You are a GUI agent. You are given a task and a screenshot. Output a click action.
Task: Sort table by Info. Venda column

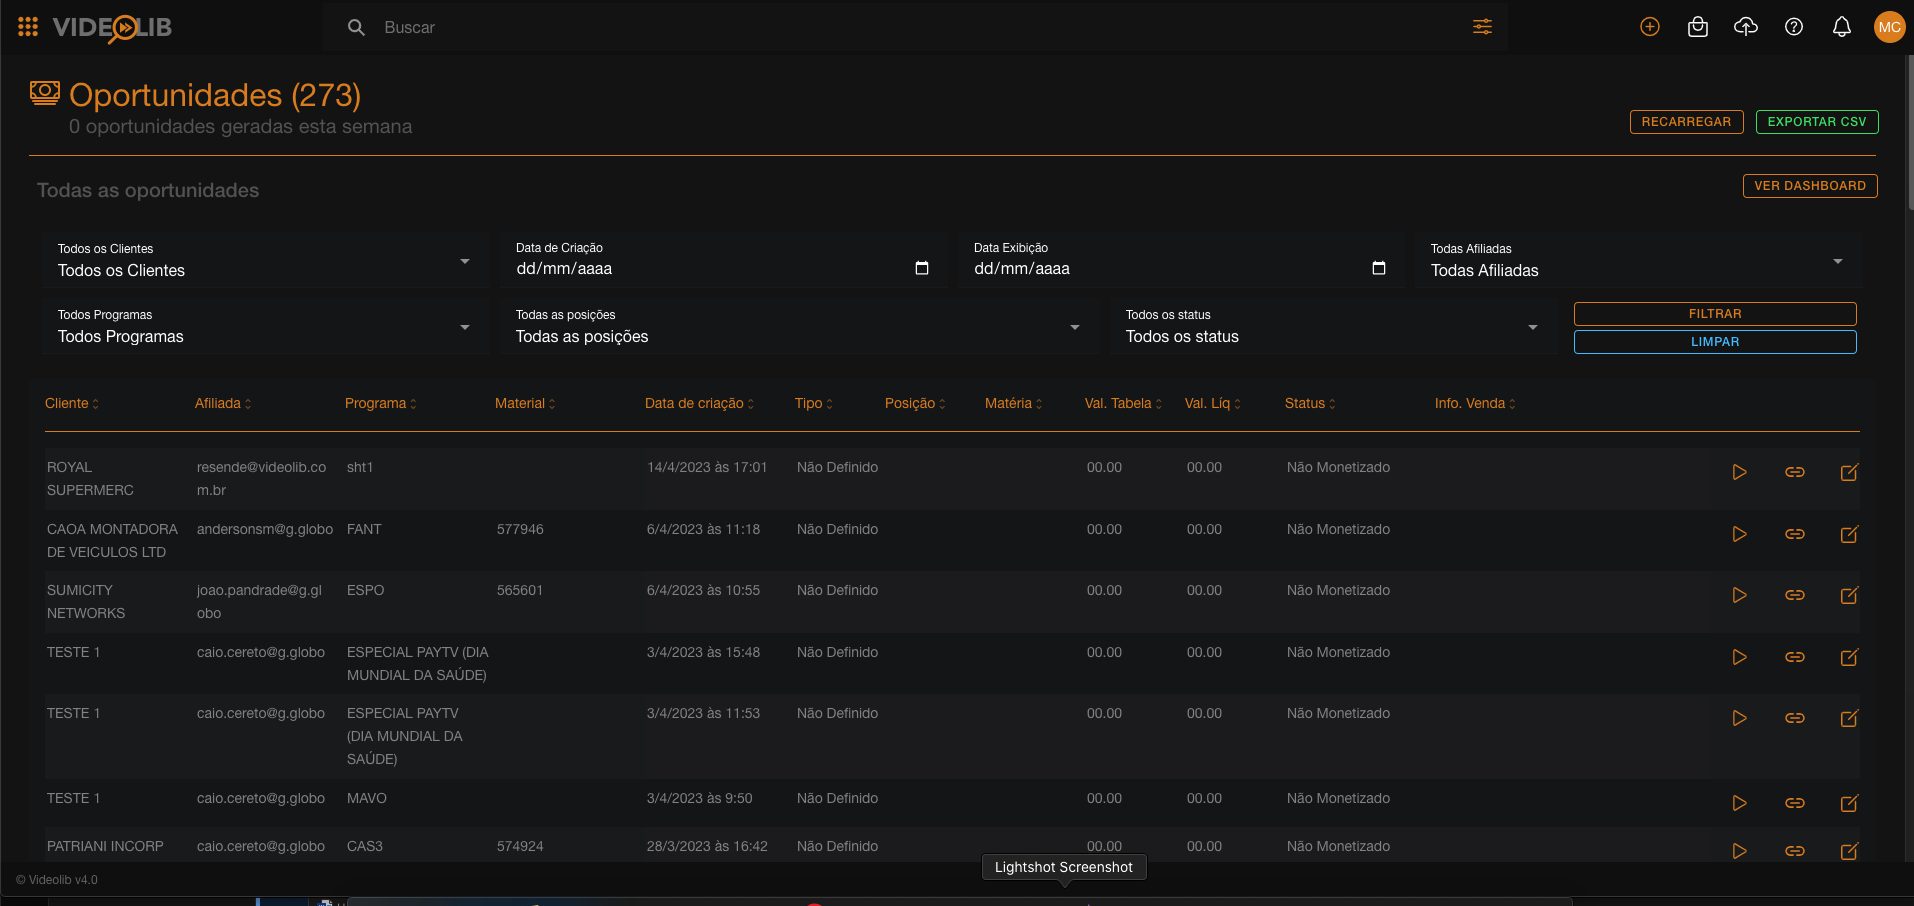(x=1475, y=403)
